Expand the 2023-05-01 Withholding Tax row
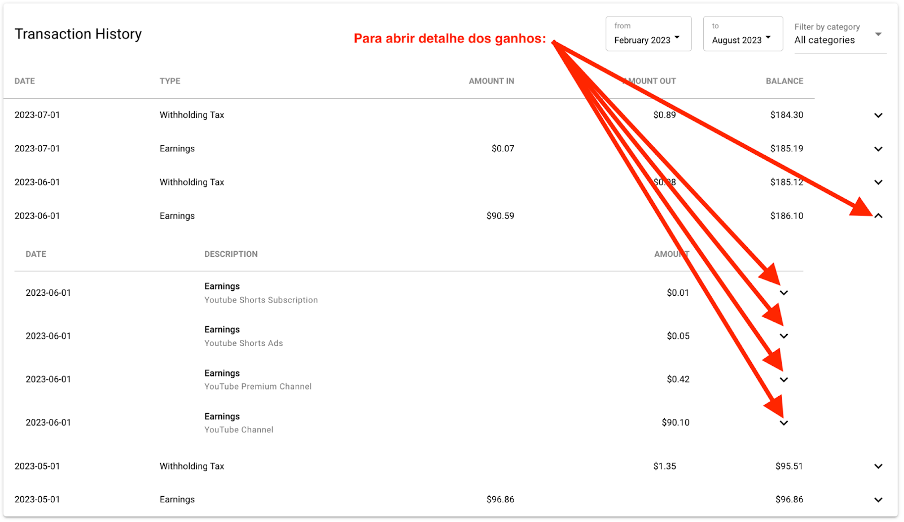This screenshot has width=904, height=522. click(878, 466)
